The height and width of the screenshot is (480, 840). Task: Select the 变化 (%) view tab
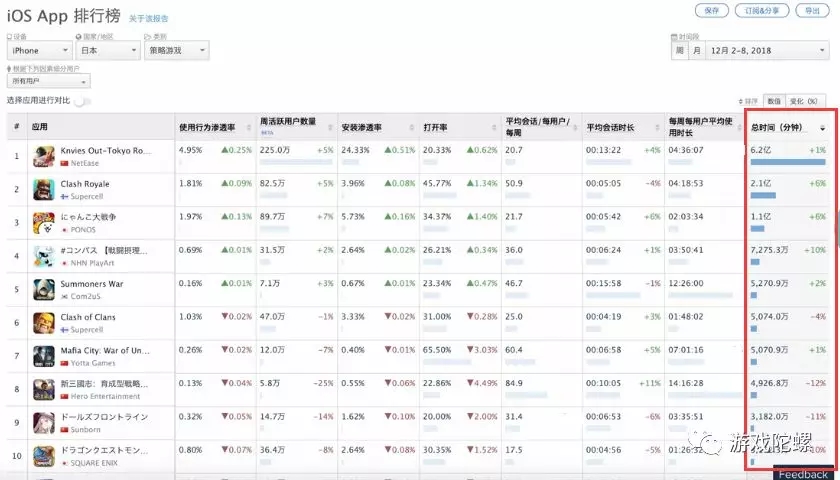[805, 101]
